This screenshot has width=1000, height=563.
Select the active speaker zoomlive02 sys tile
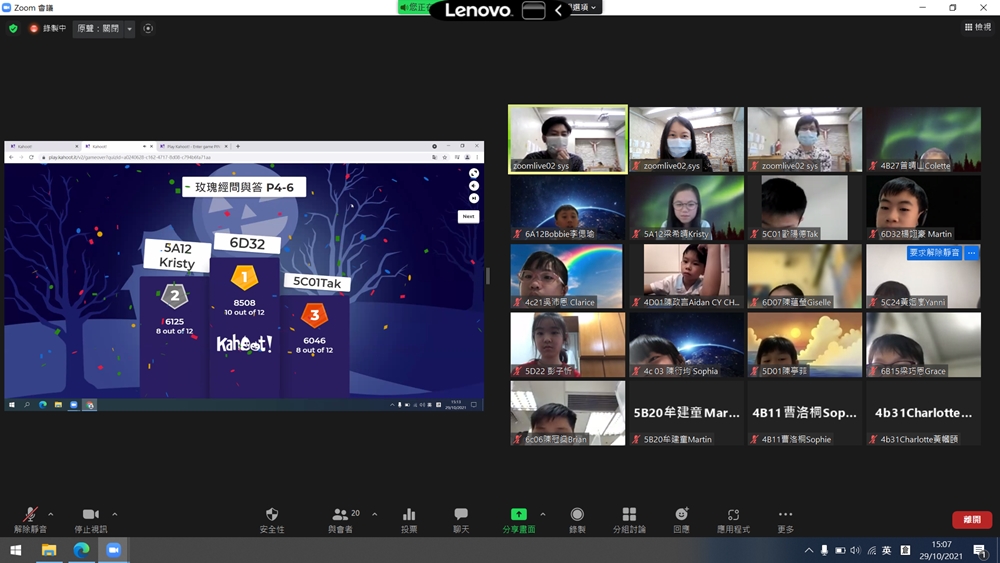coord(568,139)
